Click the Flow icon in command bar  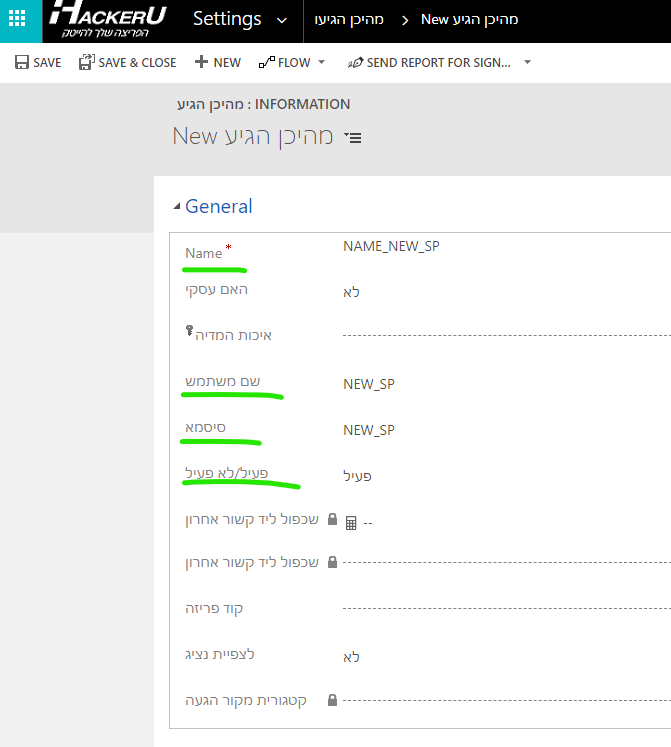(x=266, y=62)
